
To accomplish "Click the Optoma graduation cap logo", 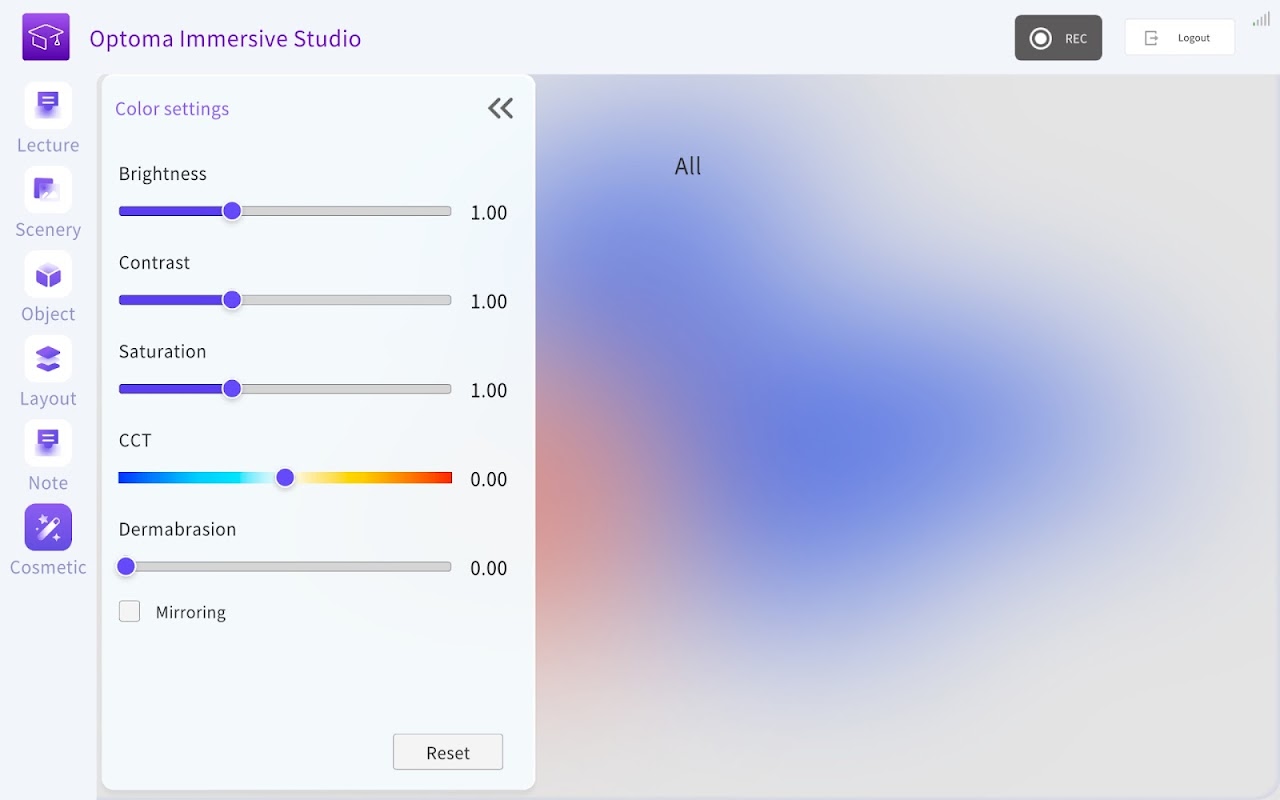I will tap(46, 38).
